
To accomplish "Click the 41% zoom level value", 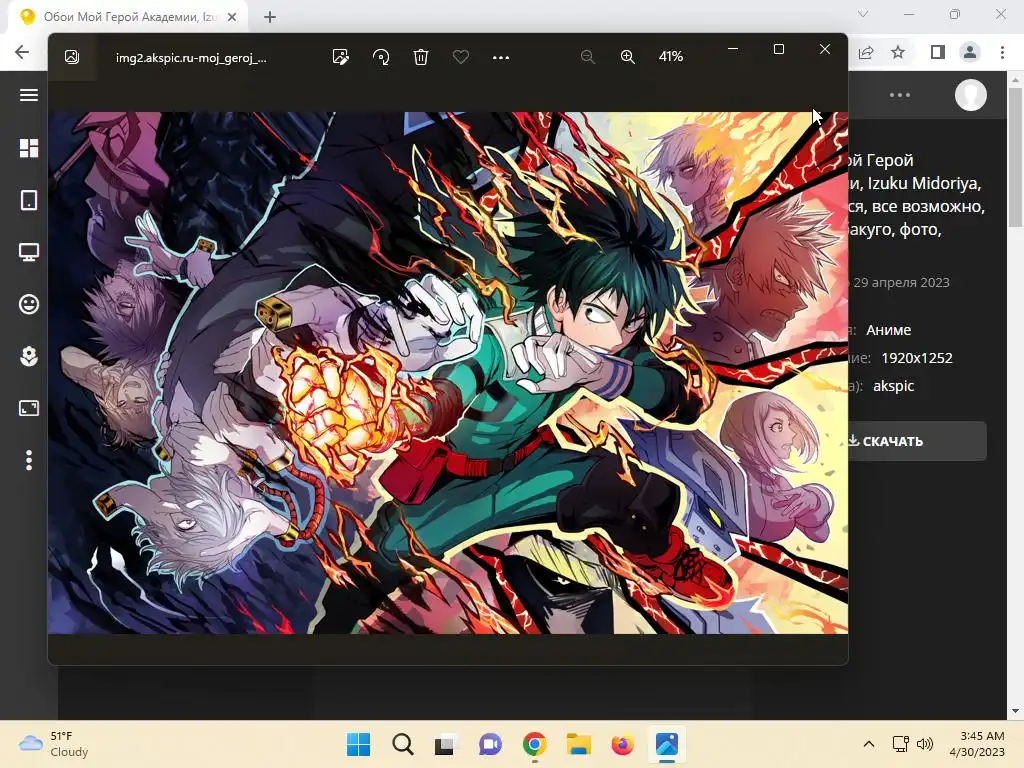I will 671,57.
